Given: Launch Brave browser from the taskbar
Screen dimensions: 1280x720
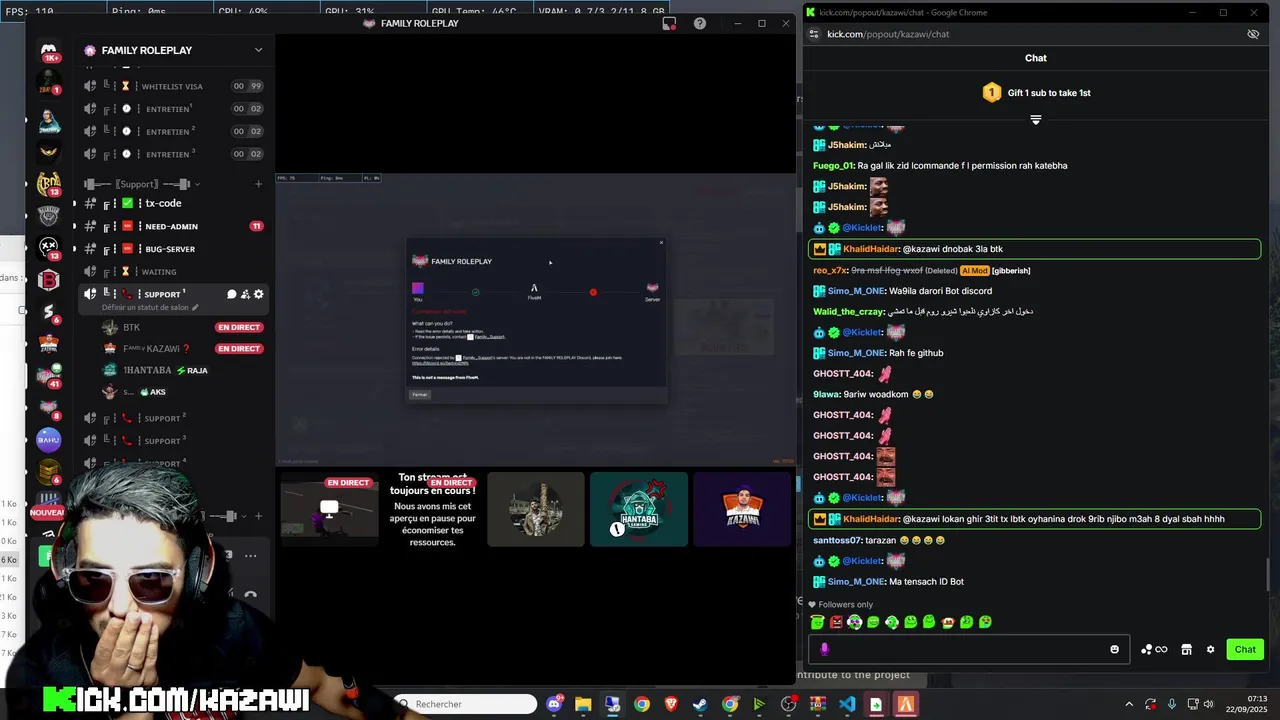Looking at the screenshot, I should pyautogui.click(x=671, y=704).
